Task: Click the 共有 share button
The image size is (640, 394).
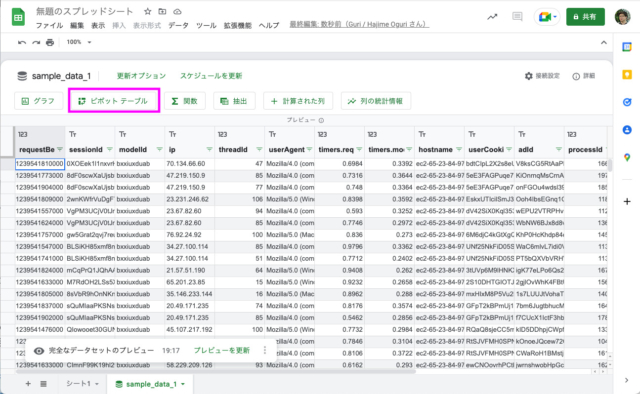Action: tap(585, 17)
